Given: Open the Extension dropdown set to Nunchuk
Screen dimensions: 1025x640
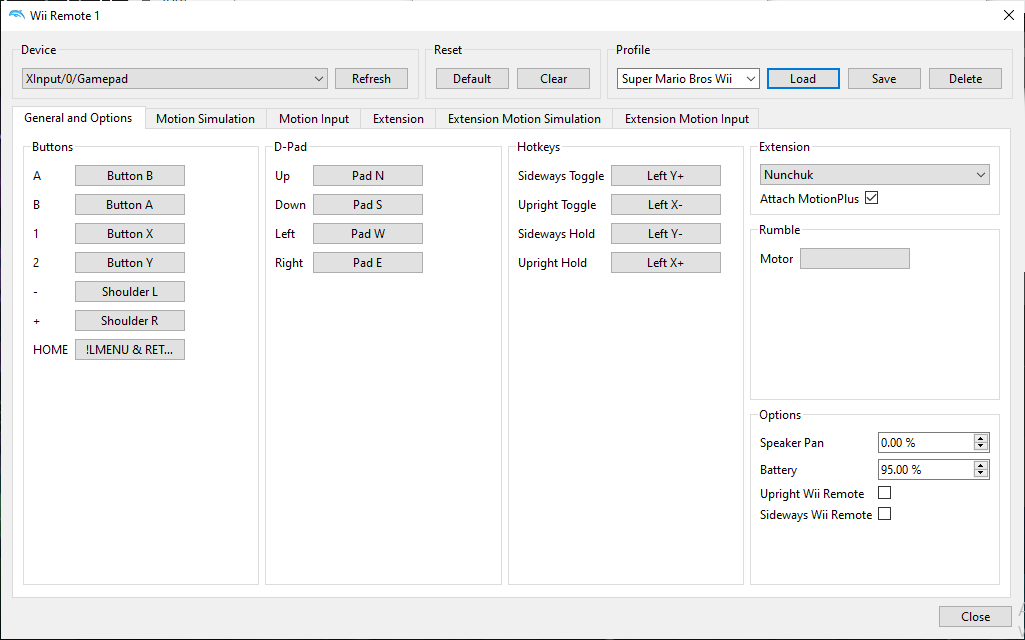Looking at the screenshot, I should coord(875,175).
